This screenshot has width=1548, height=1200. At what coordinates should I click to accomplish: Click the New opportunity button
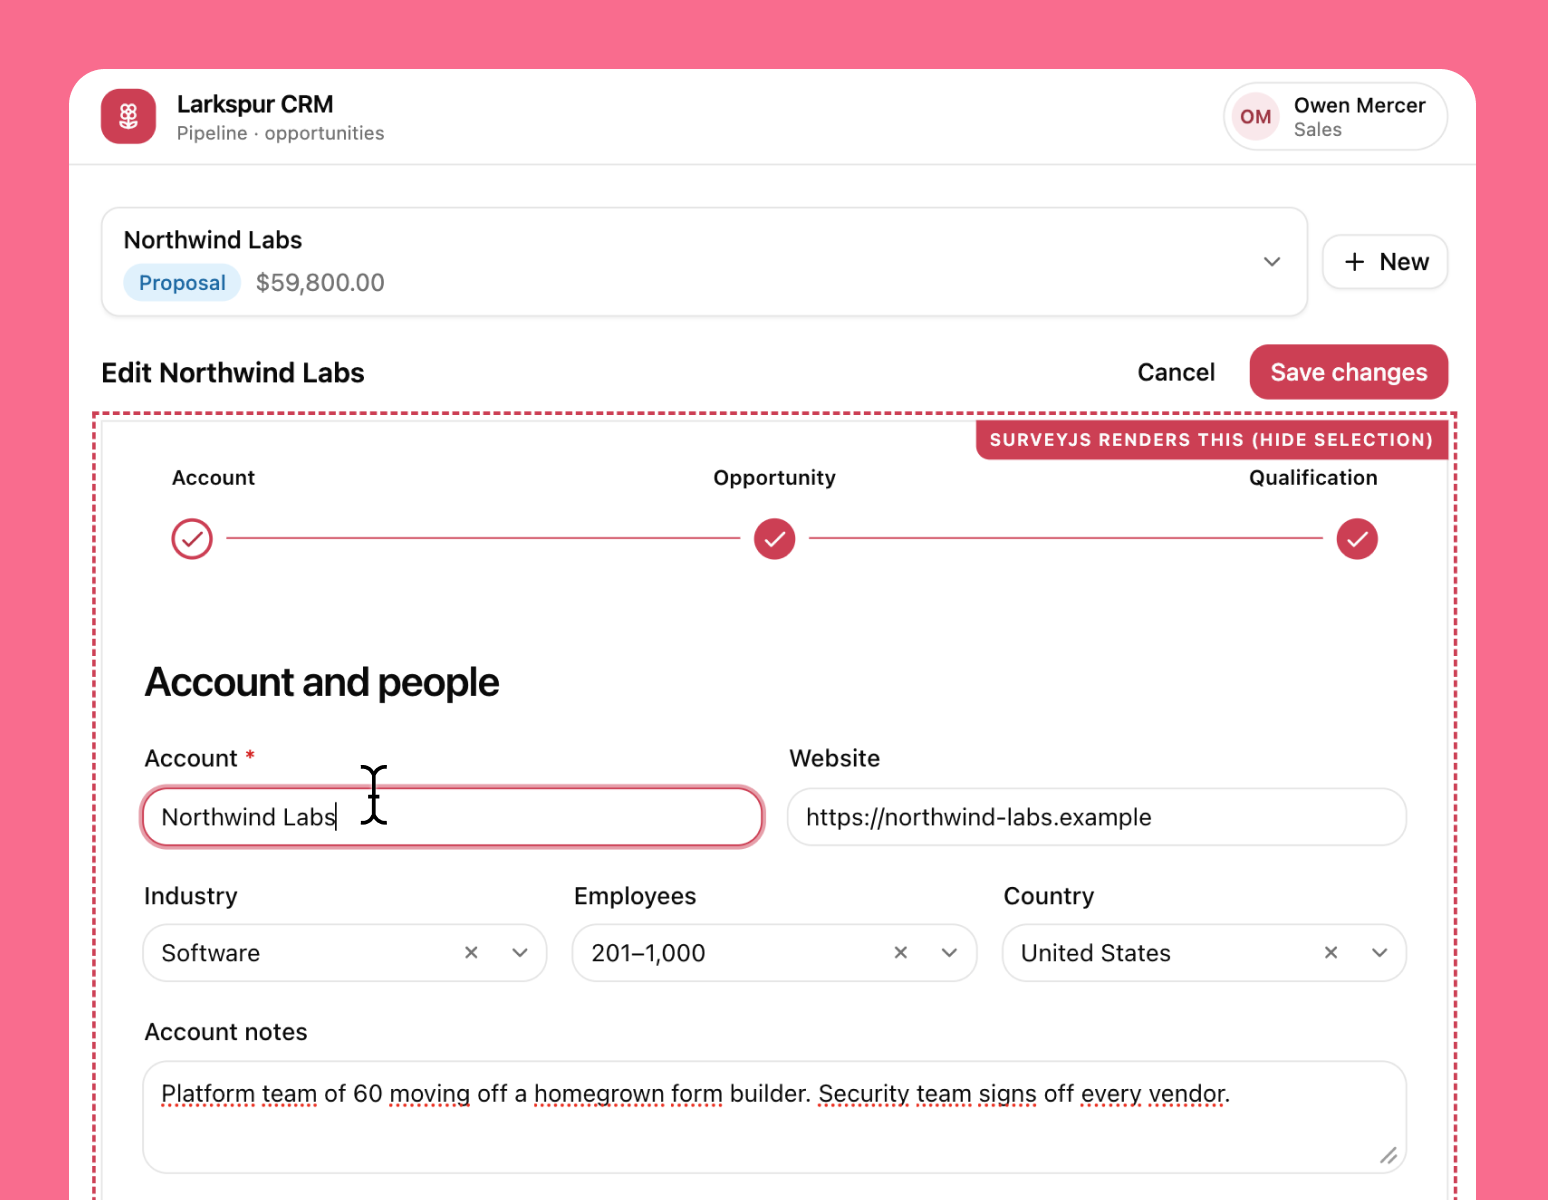(x=1385, y=262)
